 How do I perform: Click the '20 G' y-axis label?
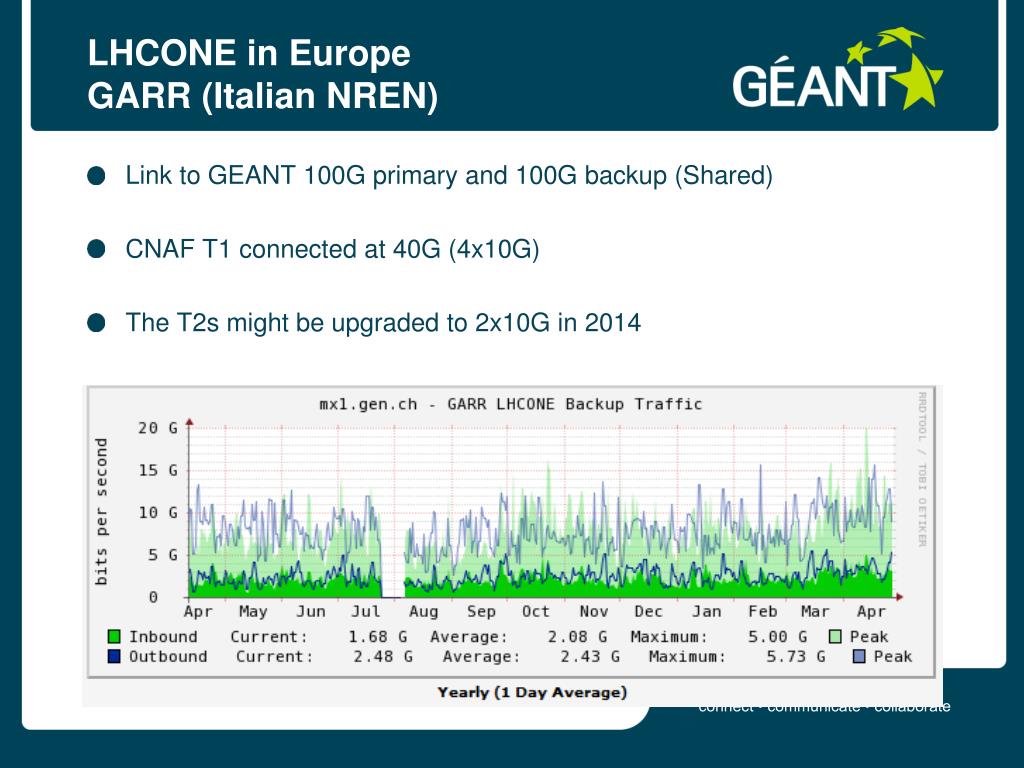[x=157, y=428]
